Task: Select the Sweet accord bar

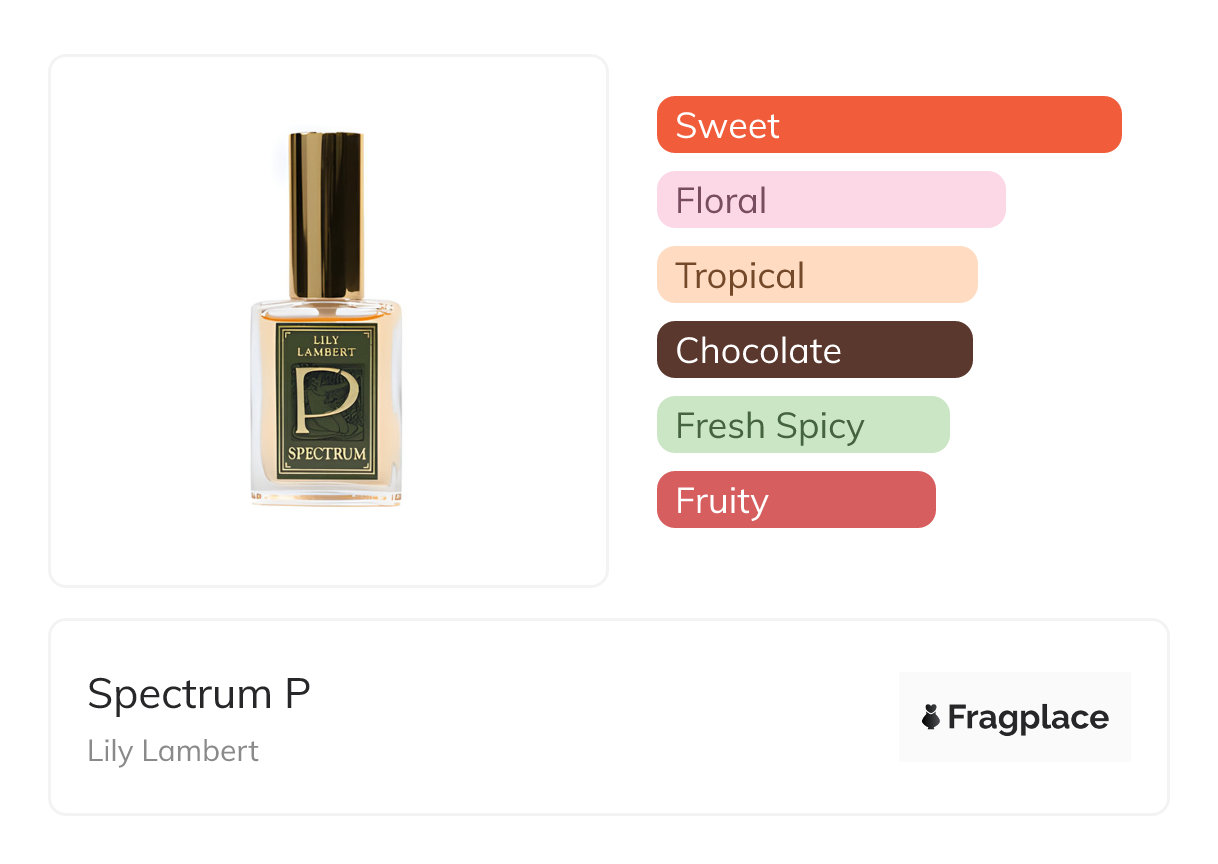Action: coord(889,125)
